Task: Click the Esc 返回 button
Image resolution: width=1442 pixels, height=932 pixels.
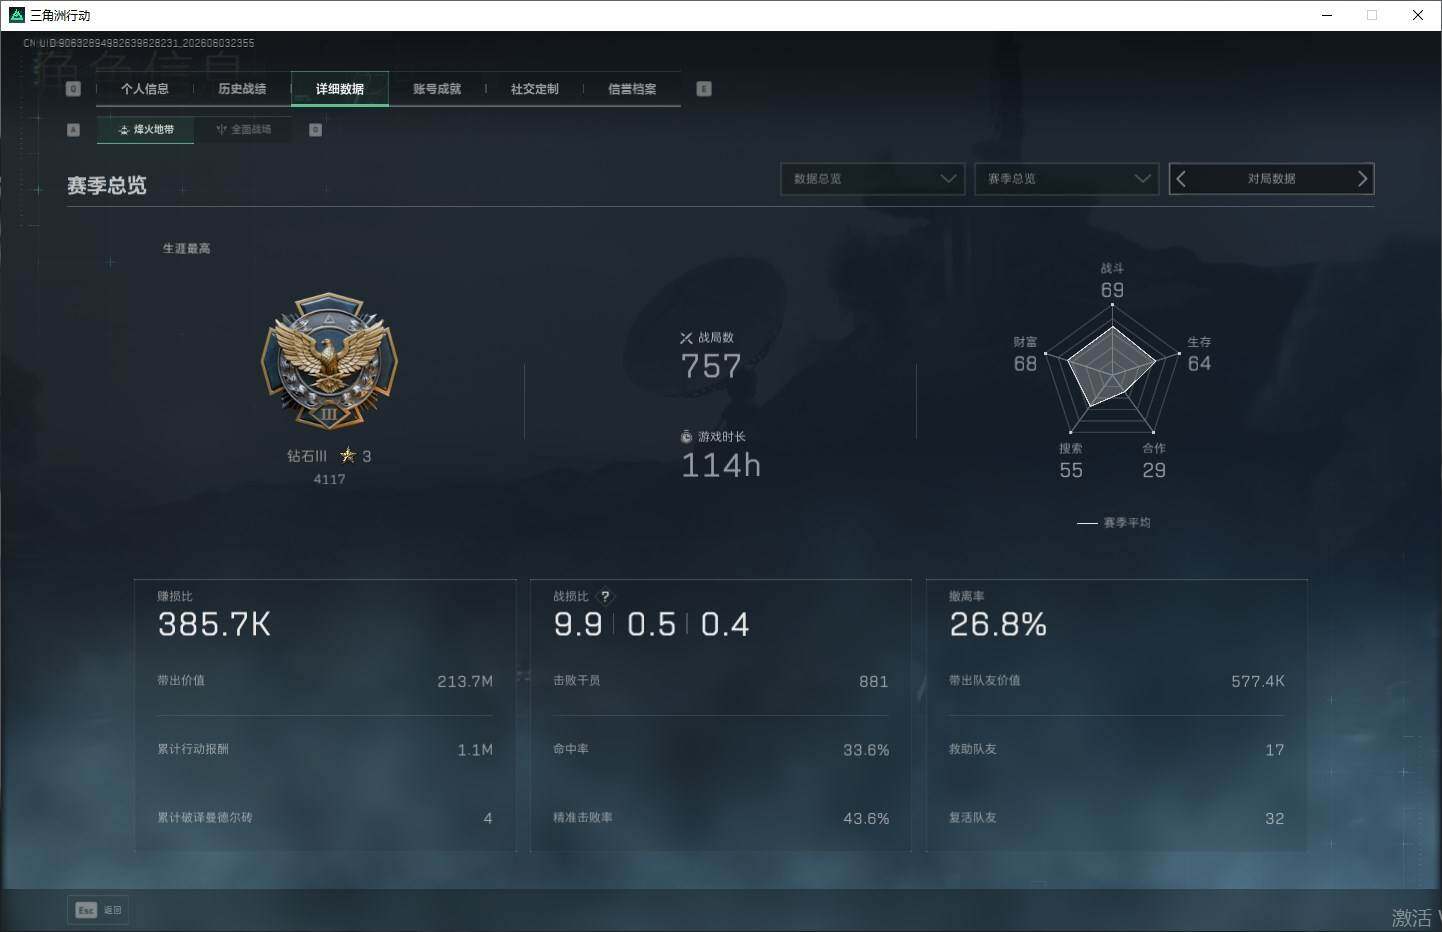Action: pos(98,910)
